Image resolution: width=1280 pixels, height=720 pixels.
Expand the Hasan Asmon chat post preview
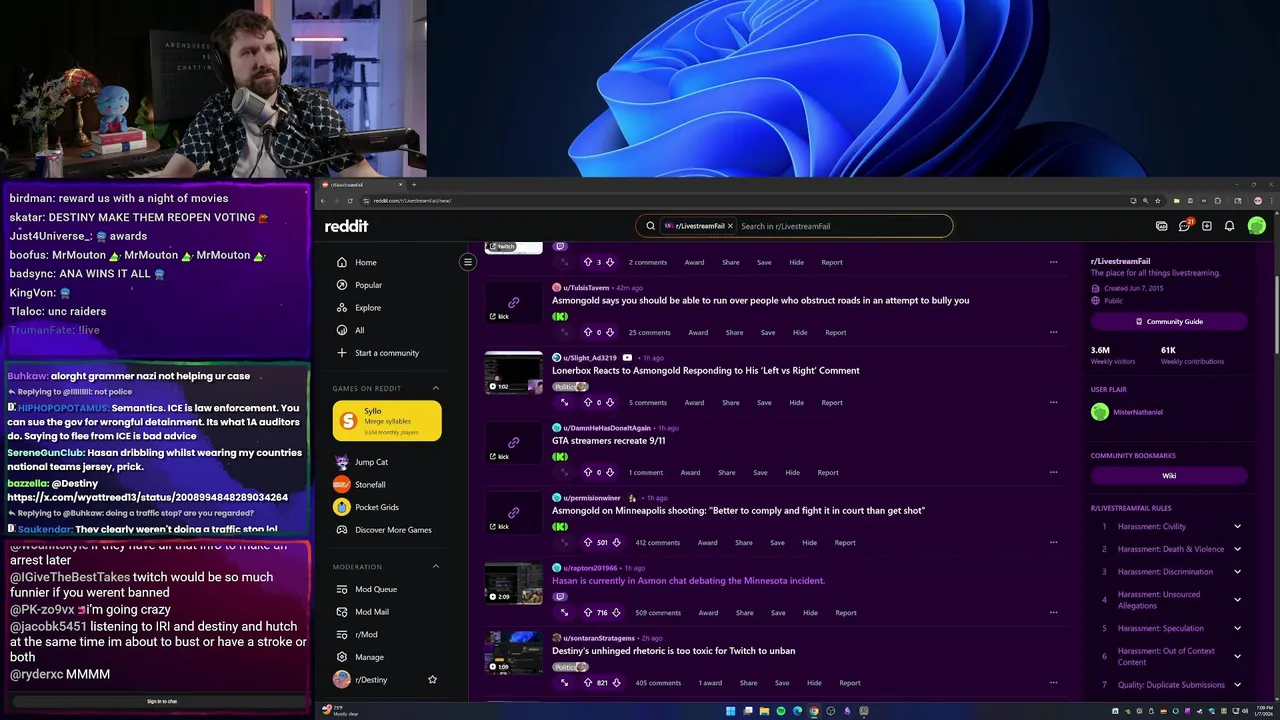564,613
